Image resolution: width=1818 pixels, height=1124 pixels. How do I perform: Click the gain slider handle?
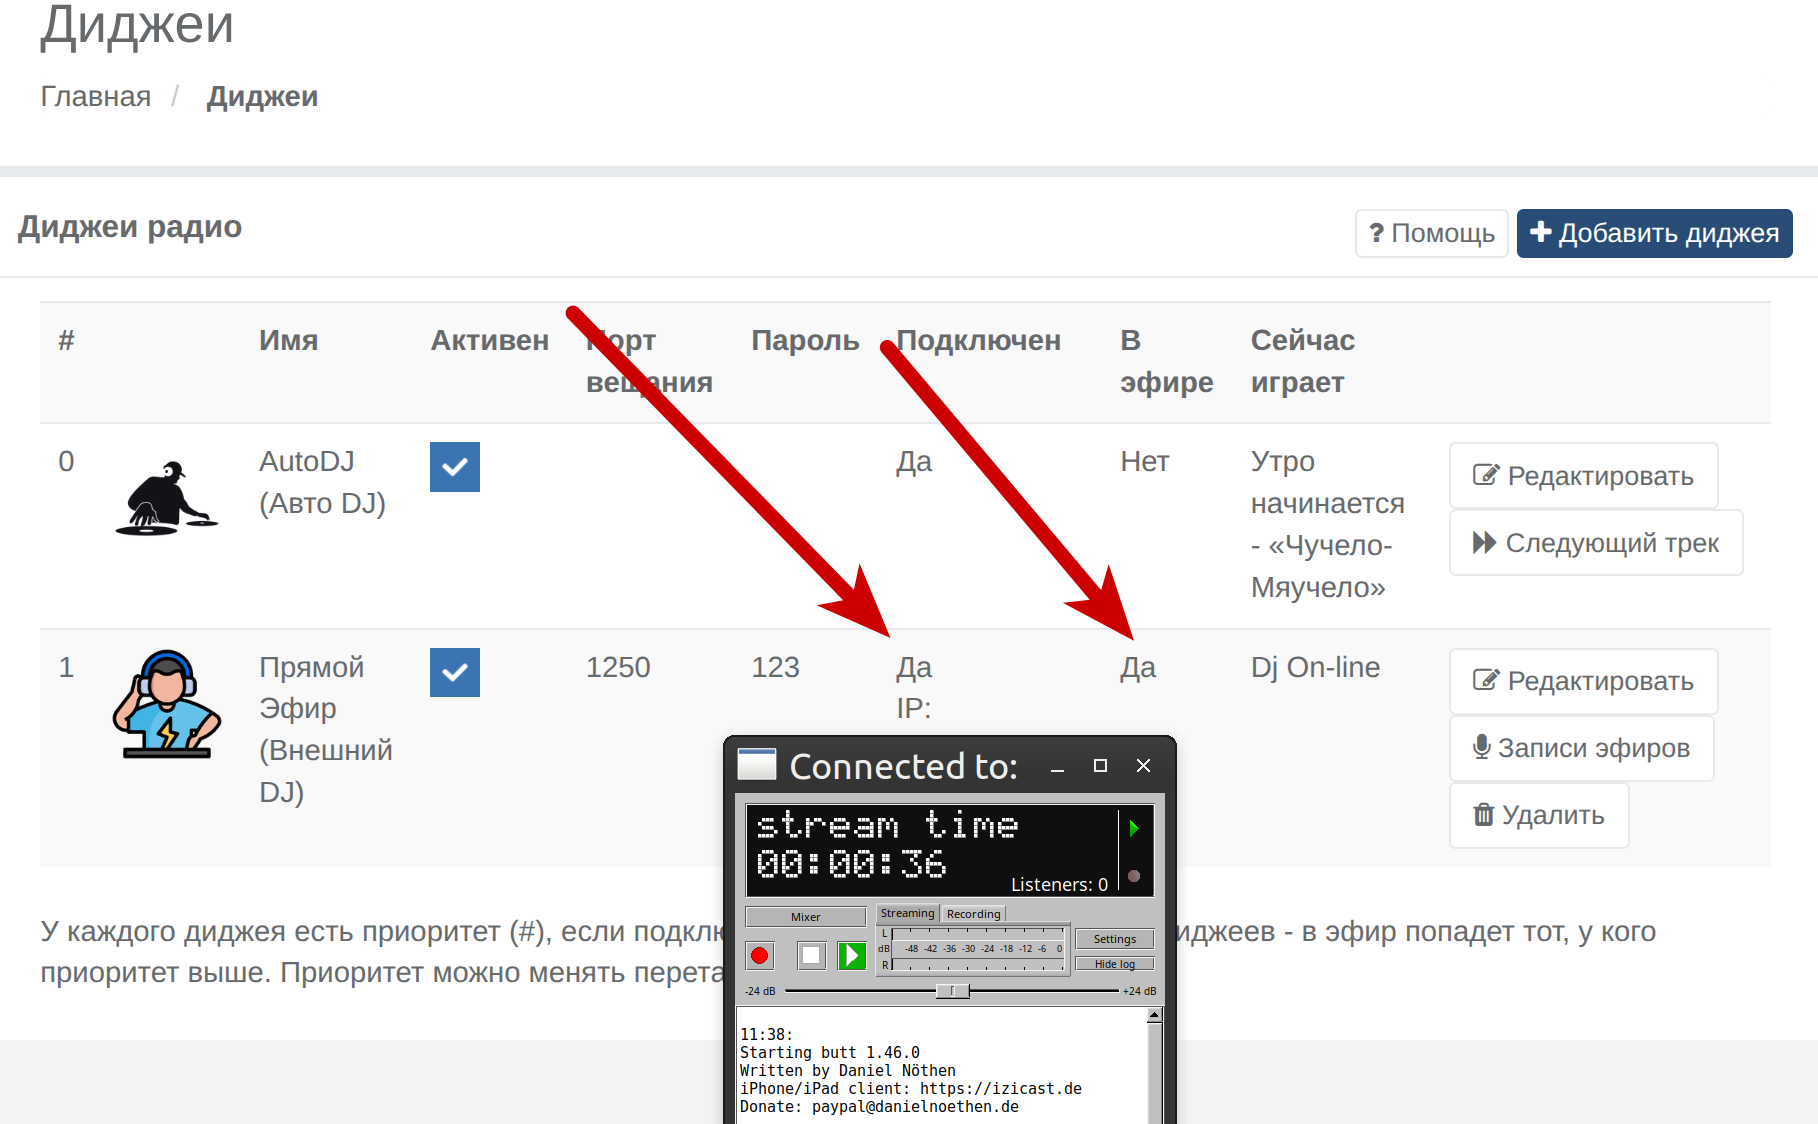[x=952, y=991]
